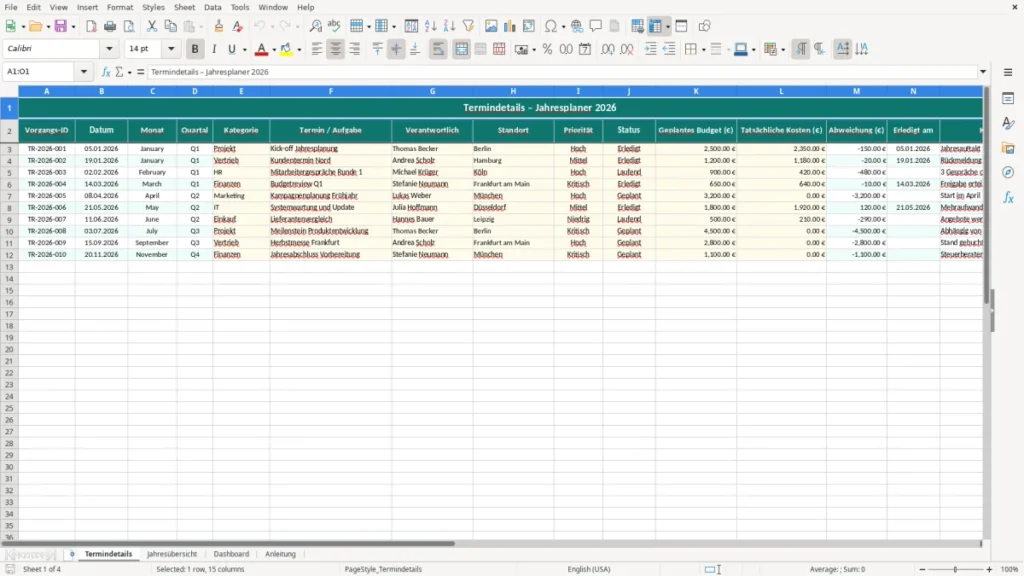Open the Borders dropdown arrow

[703, 50]
